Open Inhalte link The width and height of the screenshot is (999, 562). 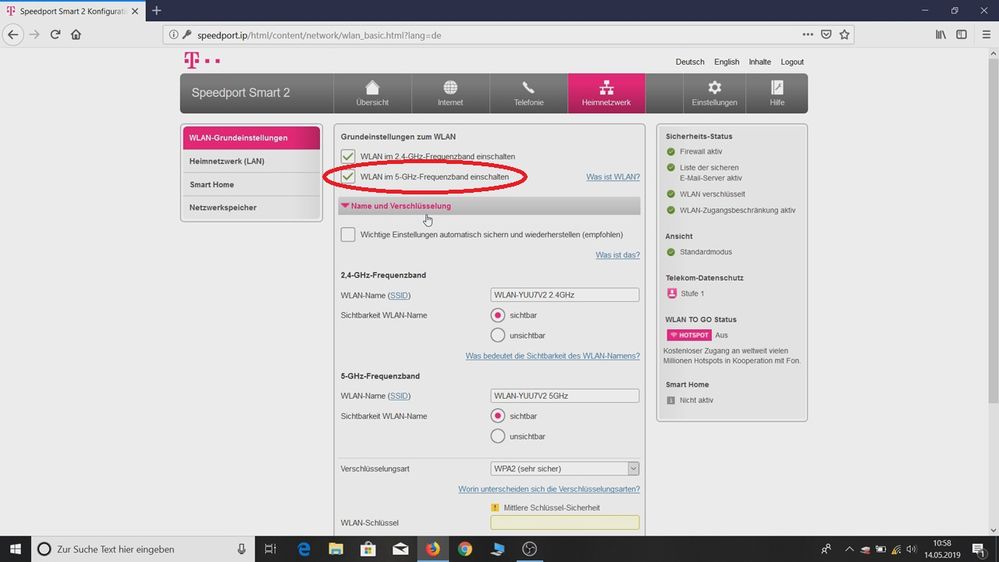759,62
